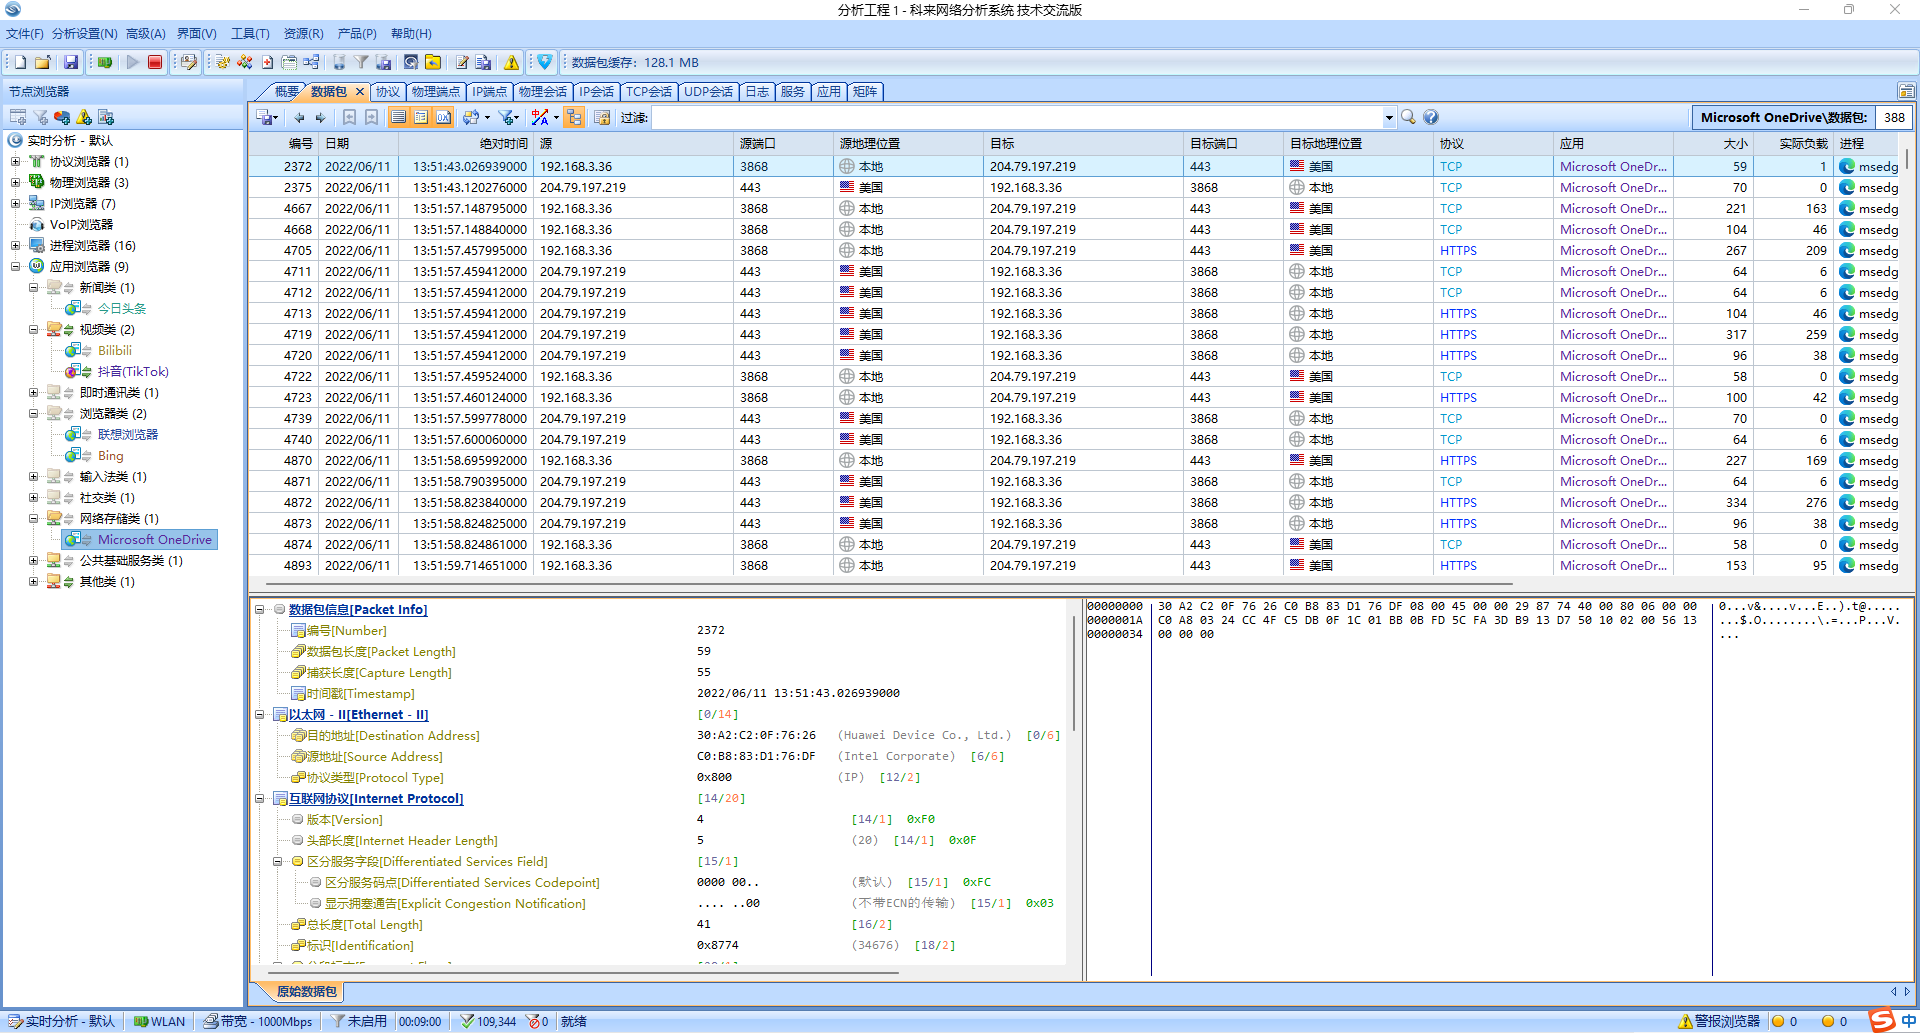Screen dimensions: 1920x1033
Task: Click the new project file icon
Action: pyautogui.click(x=20, y=62)
